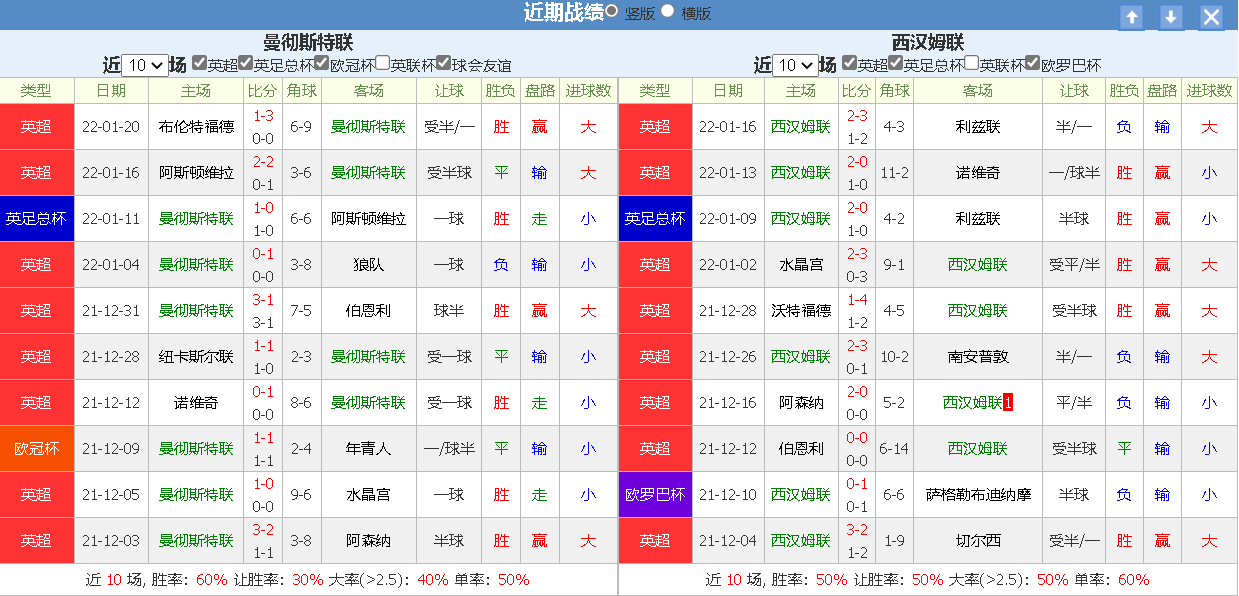
Task: Click 欧罗巴杯 match type cell
Action: point(655,495)
